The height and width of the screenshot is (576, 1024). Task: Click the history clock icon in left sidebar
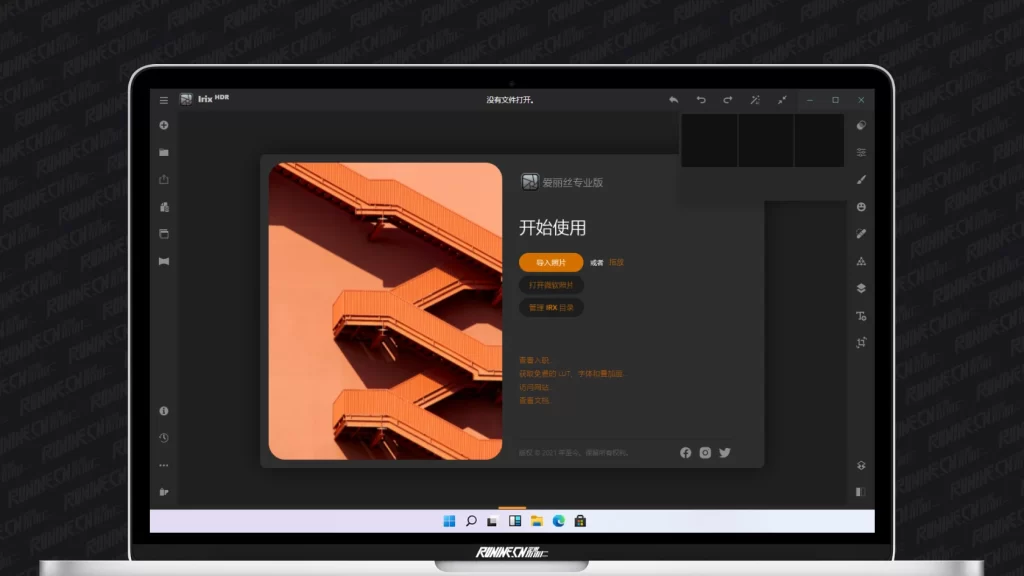coord(163,437)
